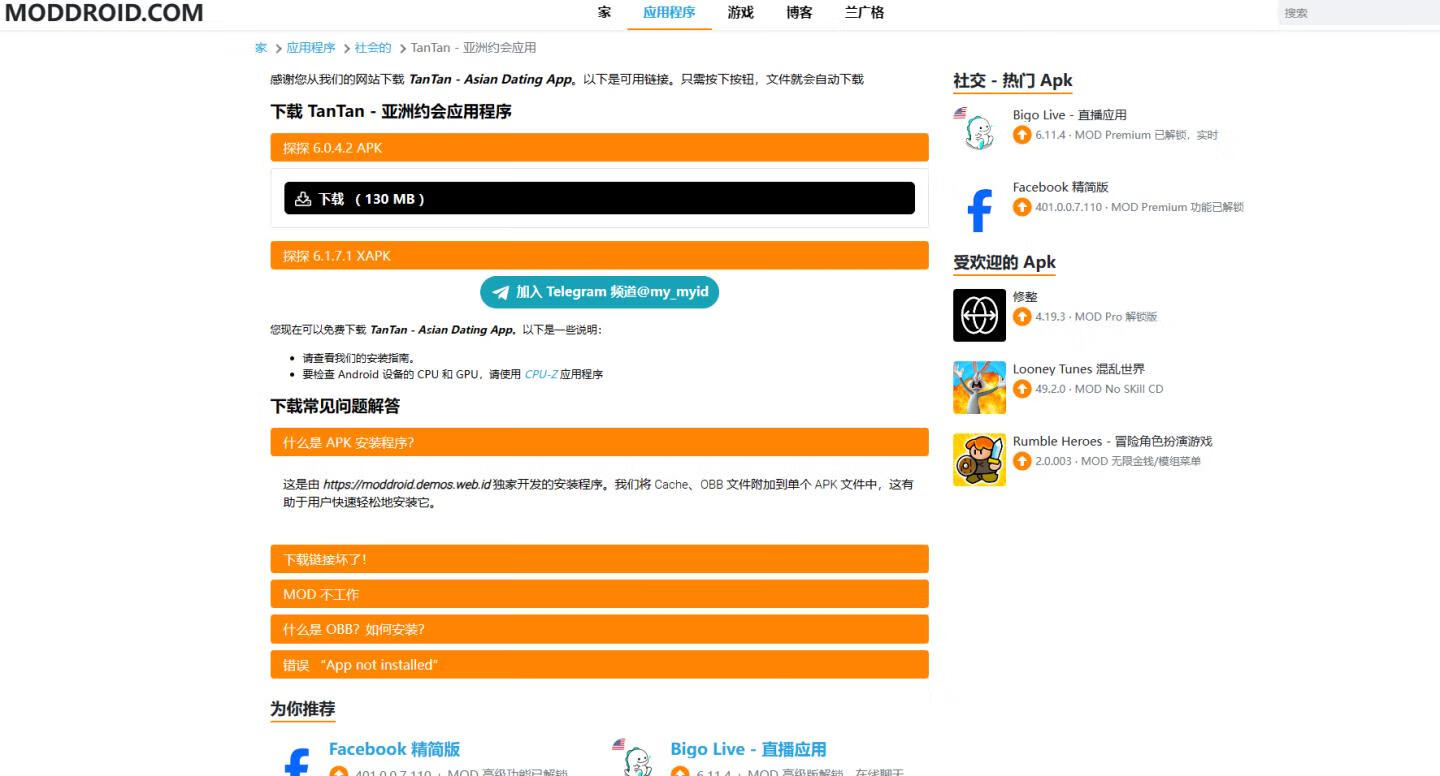Expand the 探探 6.0.4.2 APK section

(599, 148)
